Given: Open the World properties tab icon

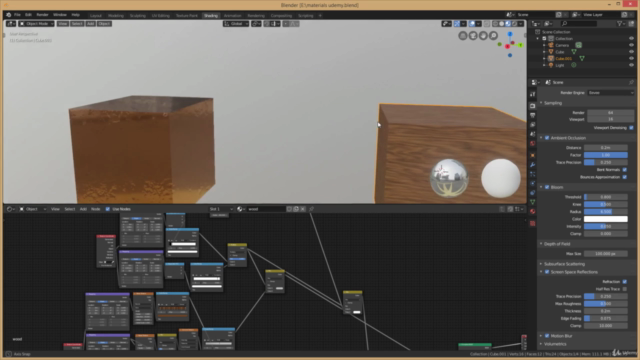Looking at the screenshot, I should coord(532,144).
